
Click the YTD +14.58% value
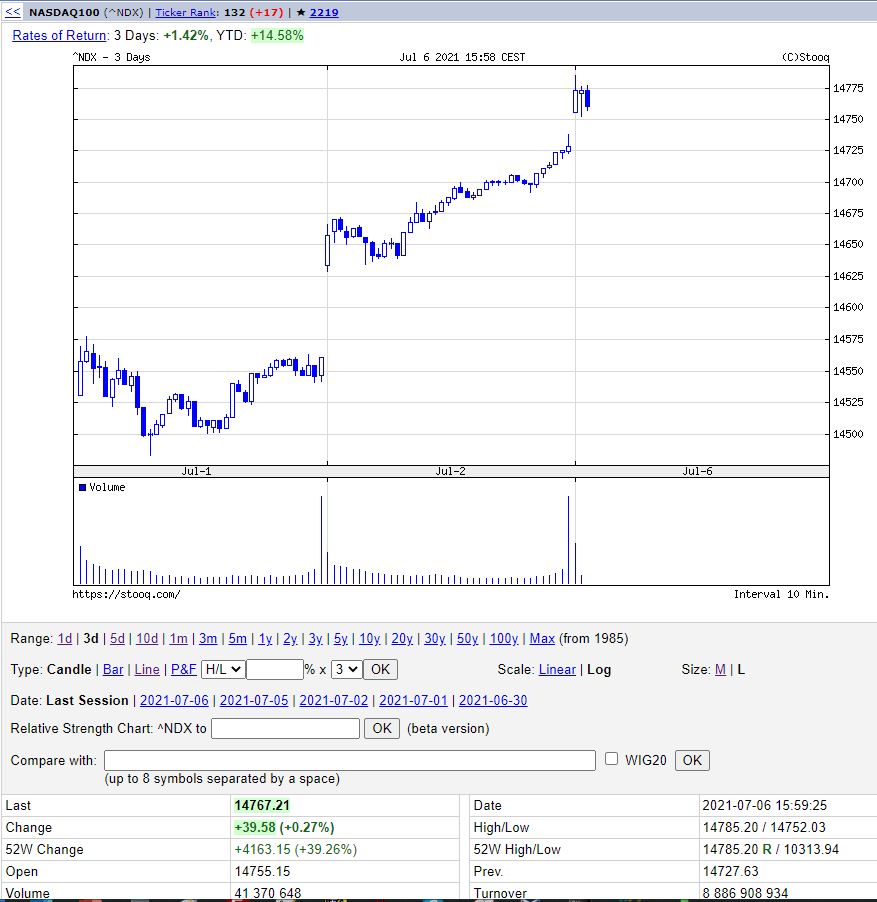pyautogui.click(x=277, y=35)
